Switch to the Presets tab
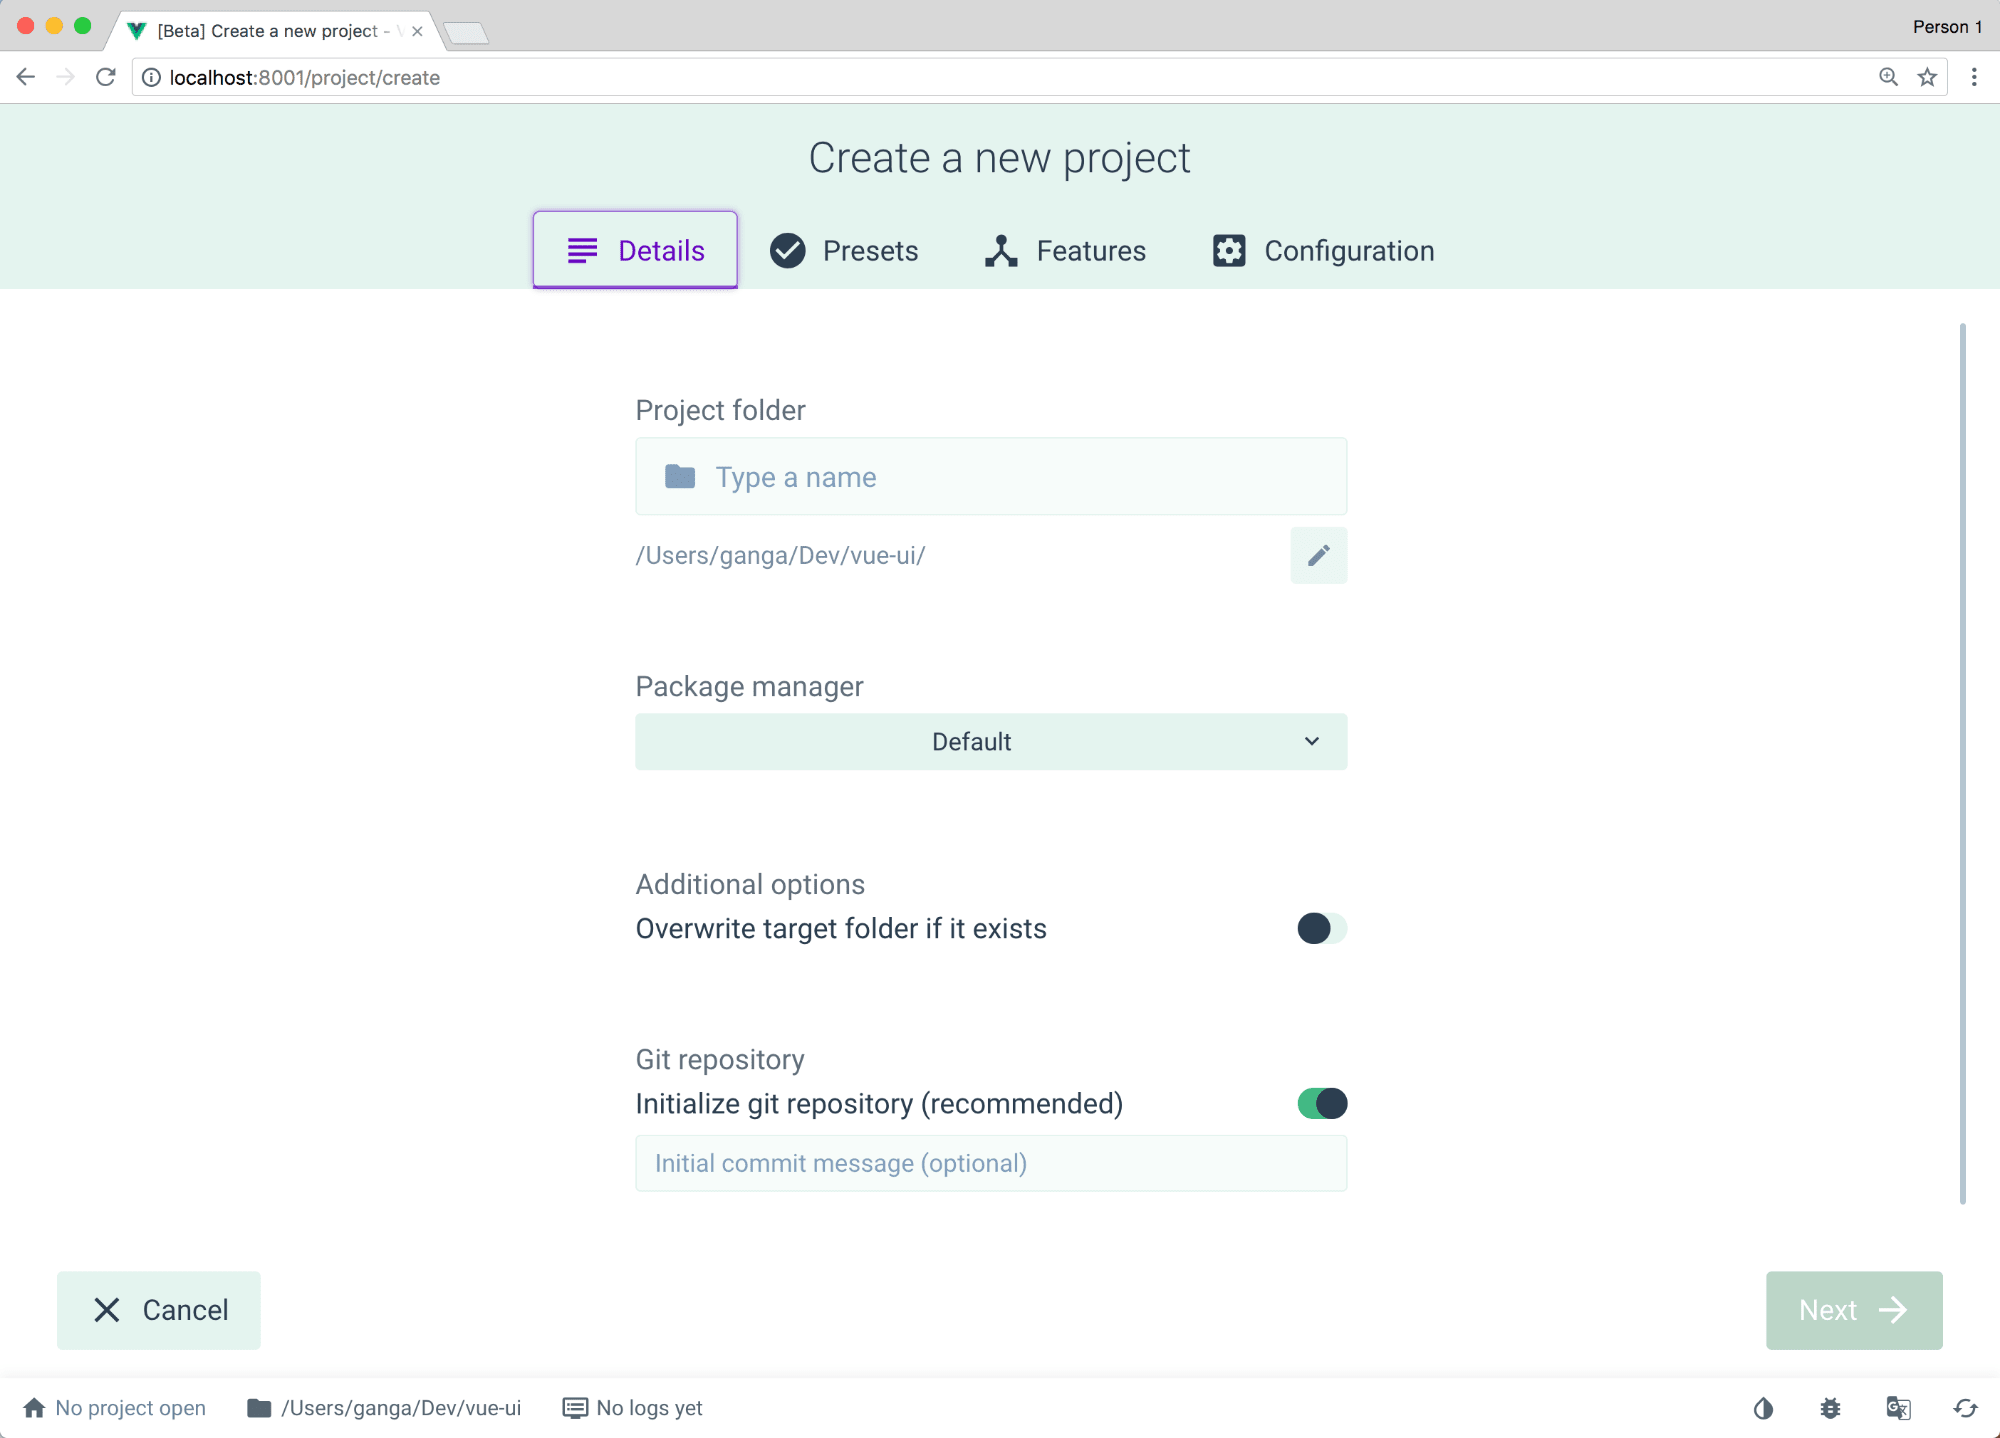2000x1438 pixels. 843,250
